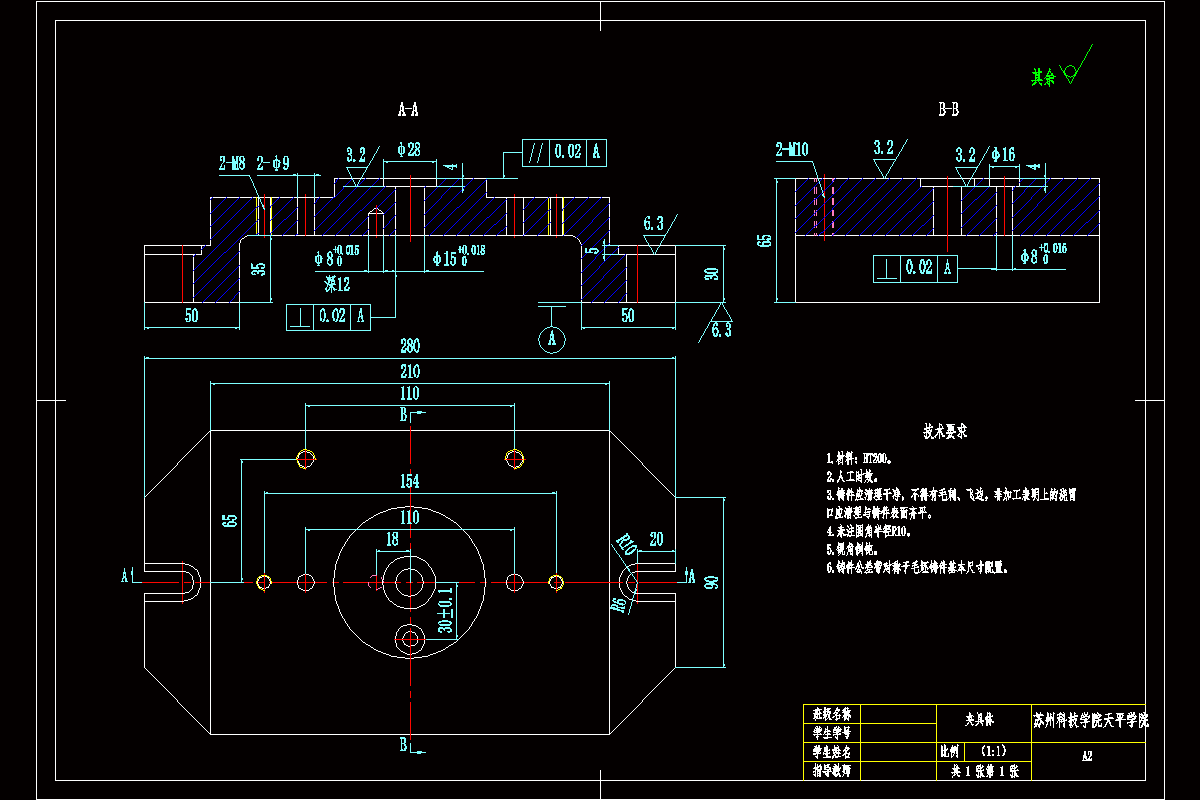Viewport: 1200px width, 800px height.
Task: Click the A-A section view title
Action: (408, 109)
